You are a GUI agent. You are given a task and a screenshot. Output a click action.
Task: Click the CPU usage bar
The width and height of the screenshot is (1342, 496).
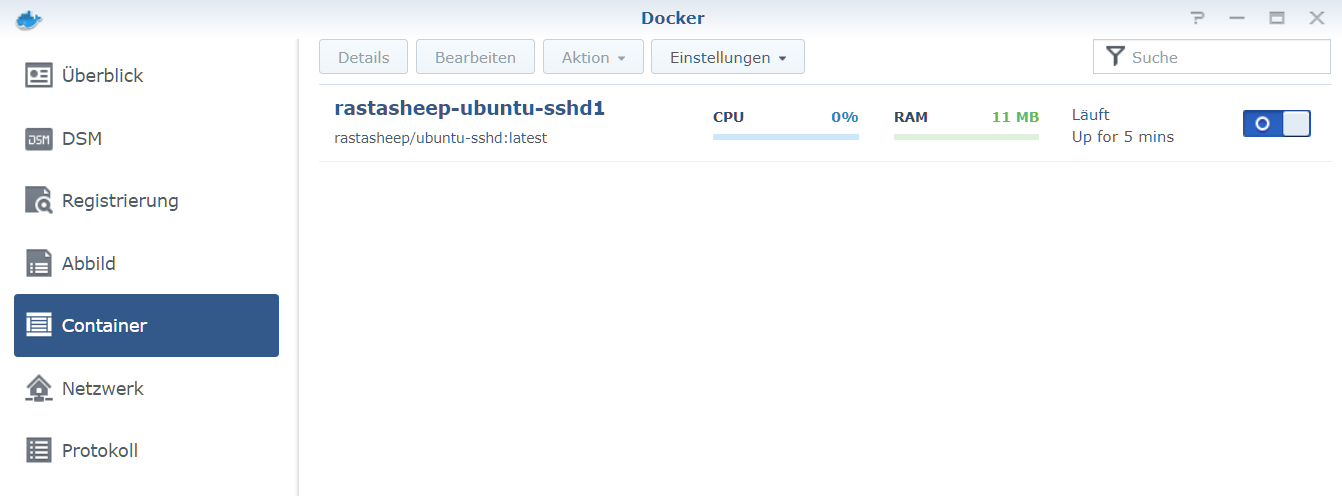tap(786, 136)
